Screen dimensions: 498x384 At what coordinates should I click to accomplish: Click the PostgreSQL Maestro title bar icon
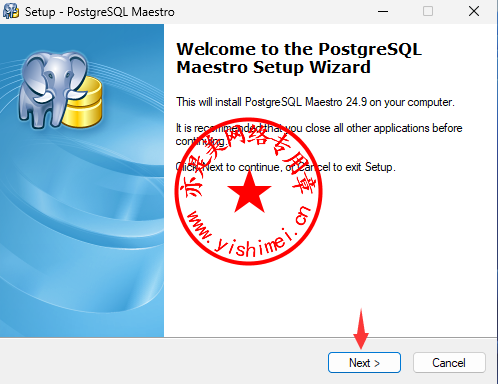pos(11,11)
